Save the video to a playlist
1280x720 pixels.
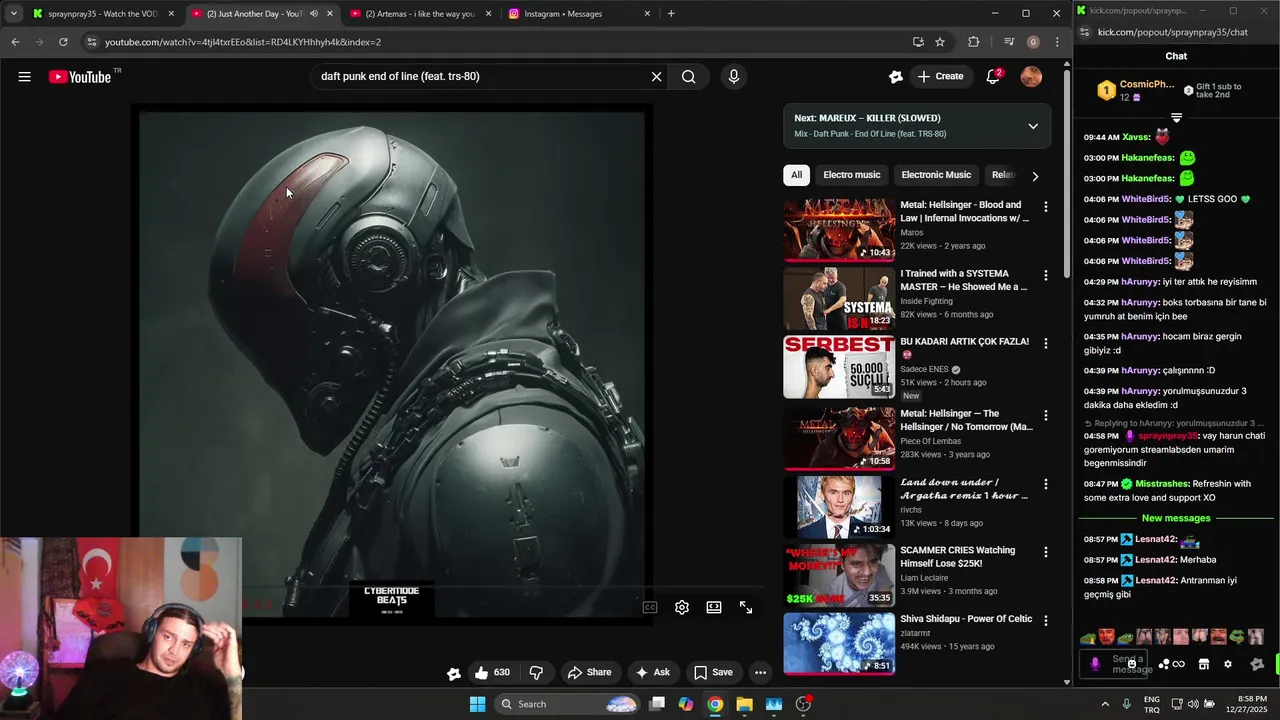[x=713, y=673]
